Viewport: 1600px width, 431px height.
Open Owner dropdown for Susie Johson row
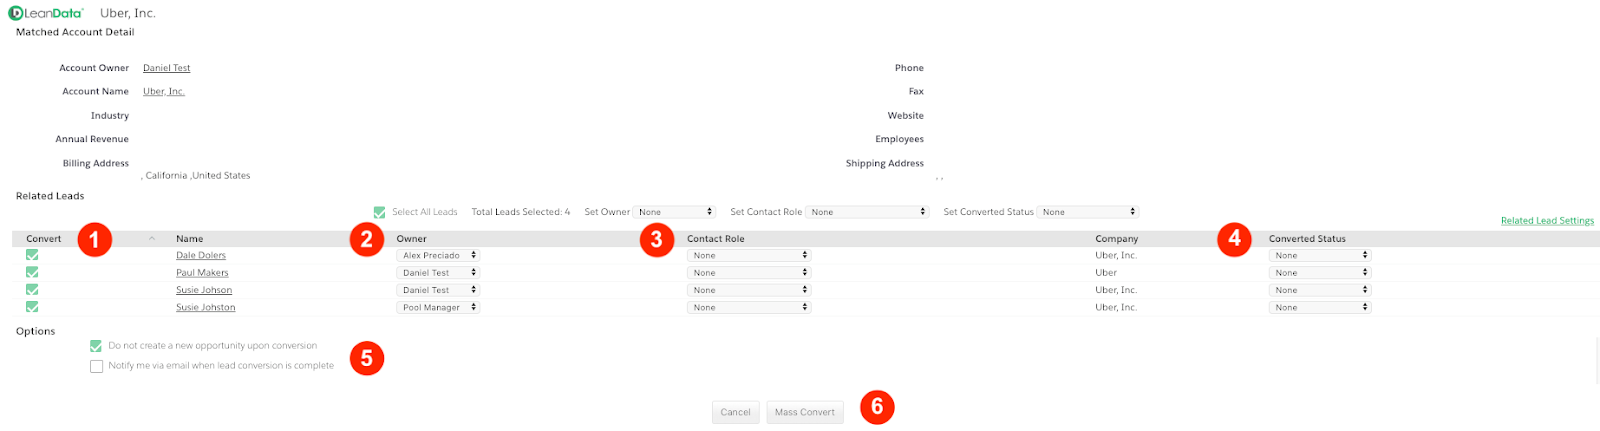tap(438, 290)
